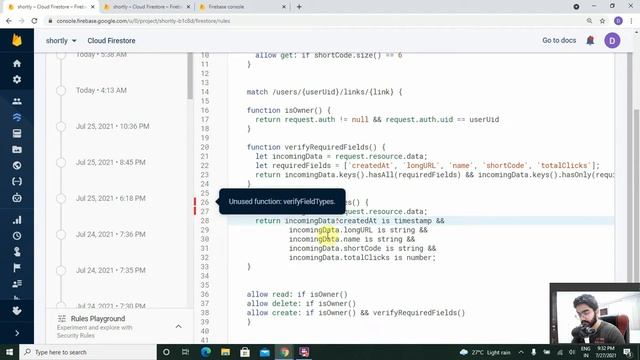Open Microsoft Store from taskbar
Image resolution: width=640 pixels, height=360 pixels.
244,352
